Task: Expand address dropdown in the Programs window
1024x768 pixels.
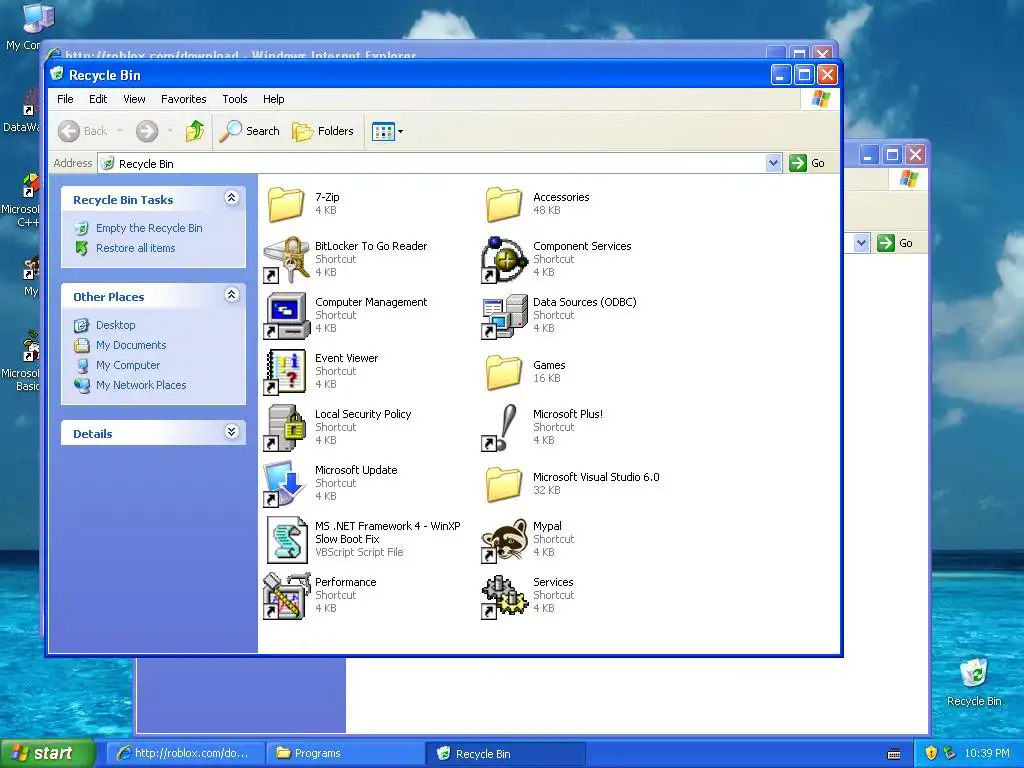Action: click(861, 244)
